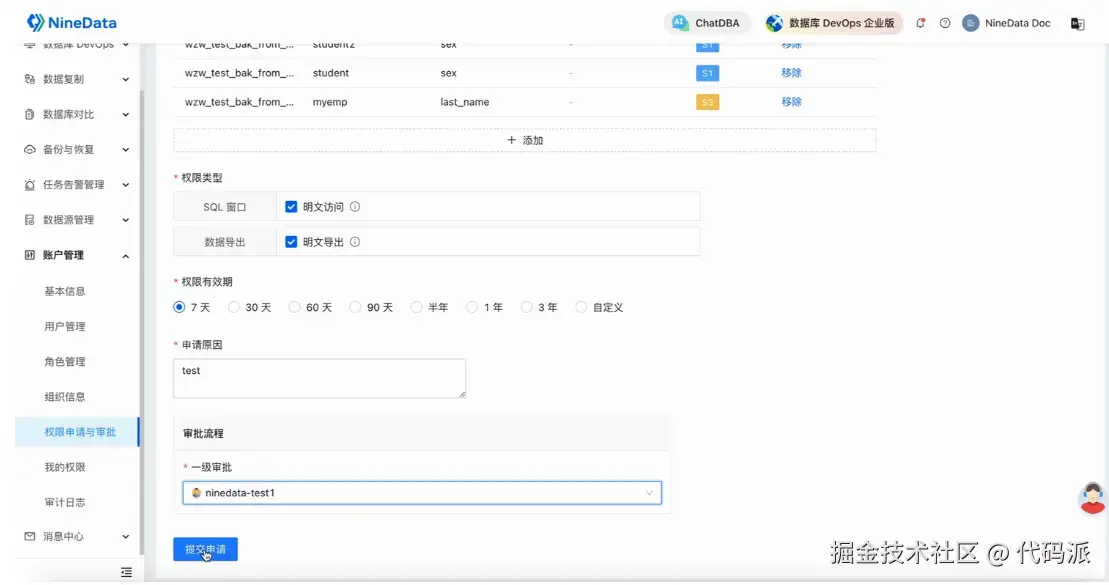Choose the 自定义 validity period option
The image size is (1109, 585).
pyautogui.click(x=581, y=307)
